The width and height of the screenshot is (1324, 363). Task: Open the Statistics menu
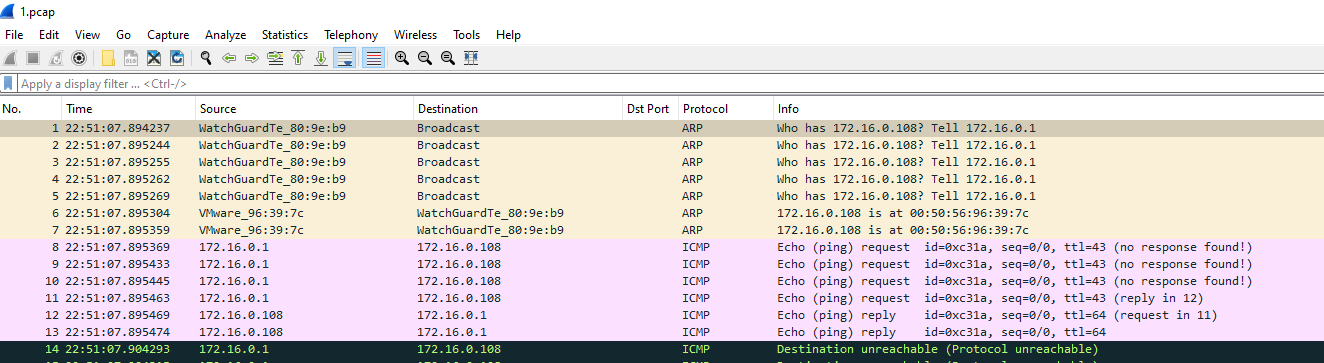[x=285, y=35]
